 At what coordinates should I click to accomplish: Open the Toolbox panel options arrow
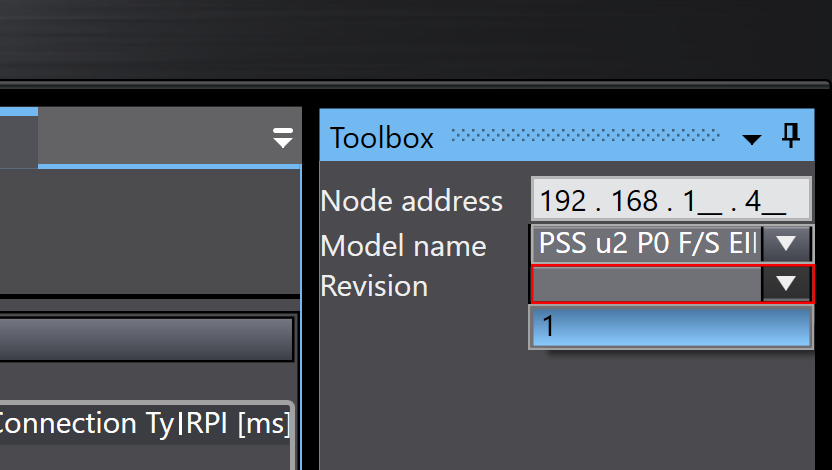click(x=751, y=140)
